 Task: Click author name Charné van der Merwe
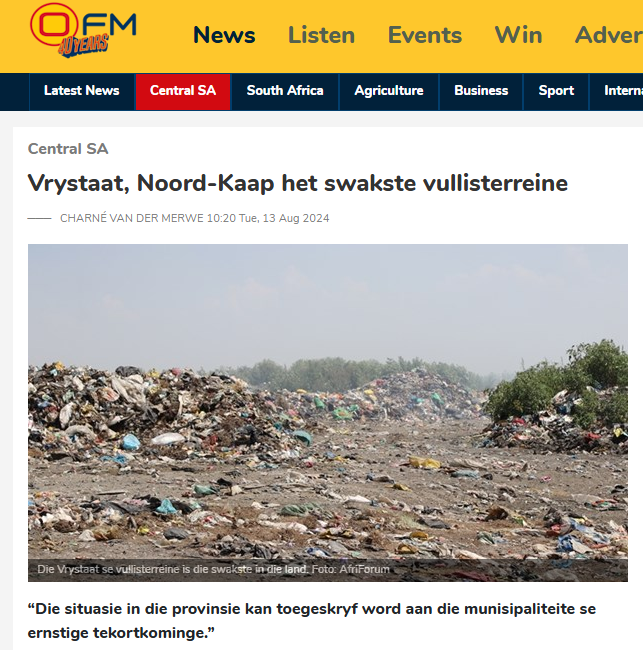132,218
